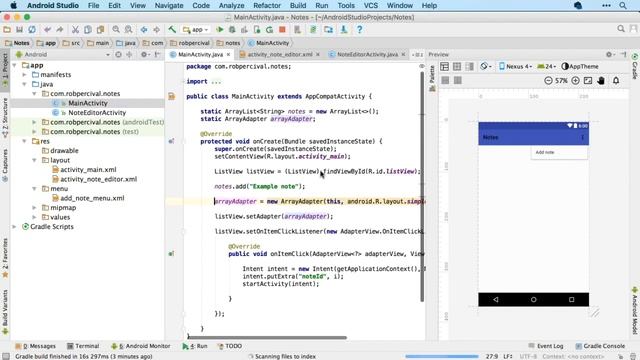Toggle the 1: Project tool window

point(5,70)
